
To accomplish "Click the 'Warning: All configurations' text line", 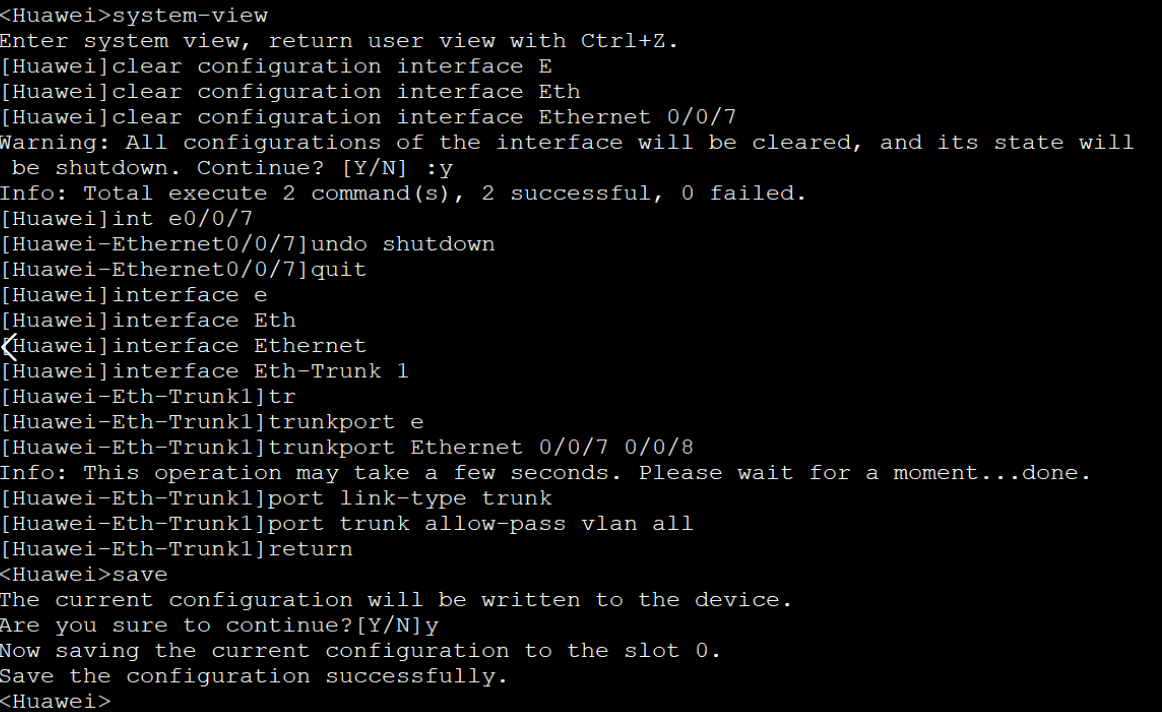I will click(x=566, y=142).
